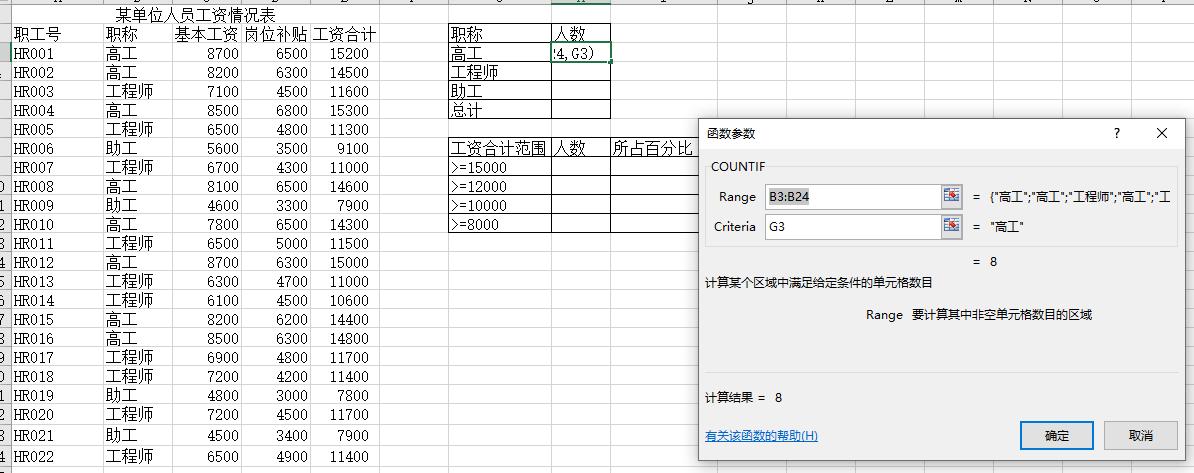
Task: Focus the Criteria input containing G3
Action: pyautogui.click(x=853, y=226)
